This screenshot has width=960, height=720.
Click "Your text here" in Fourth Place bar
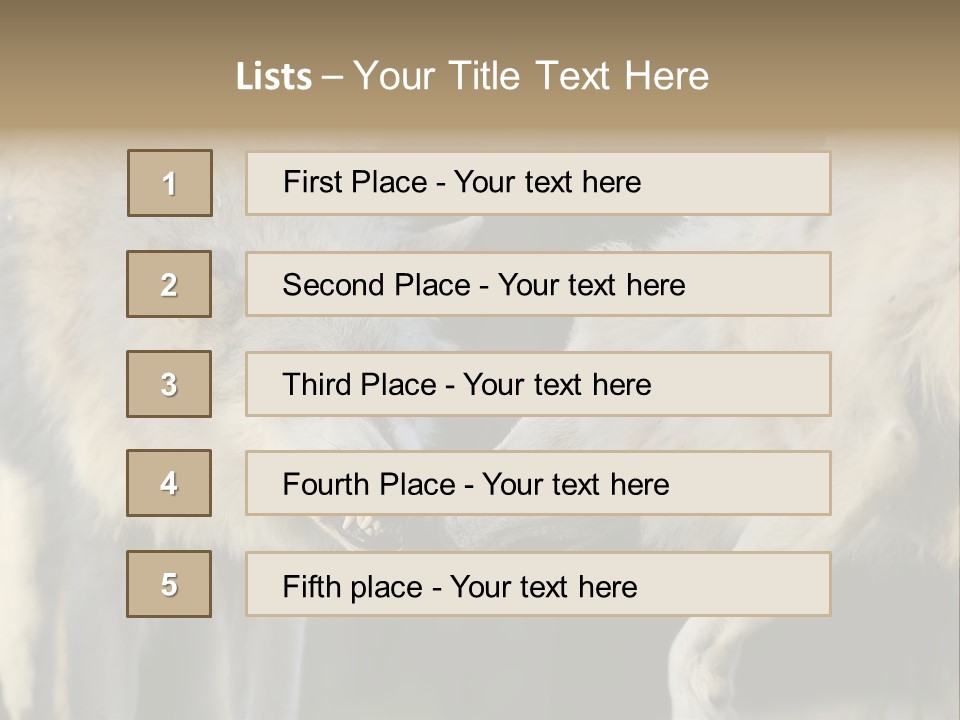tap(575, 485)
